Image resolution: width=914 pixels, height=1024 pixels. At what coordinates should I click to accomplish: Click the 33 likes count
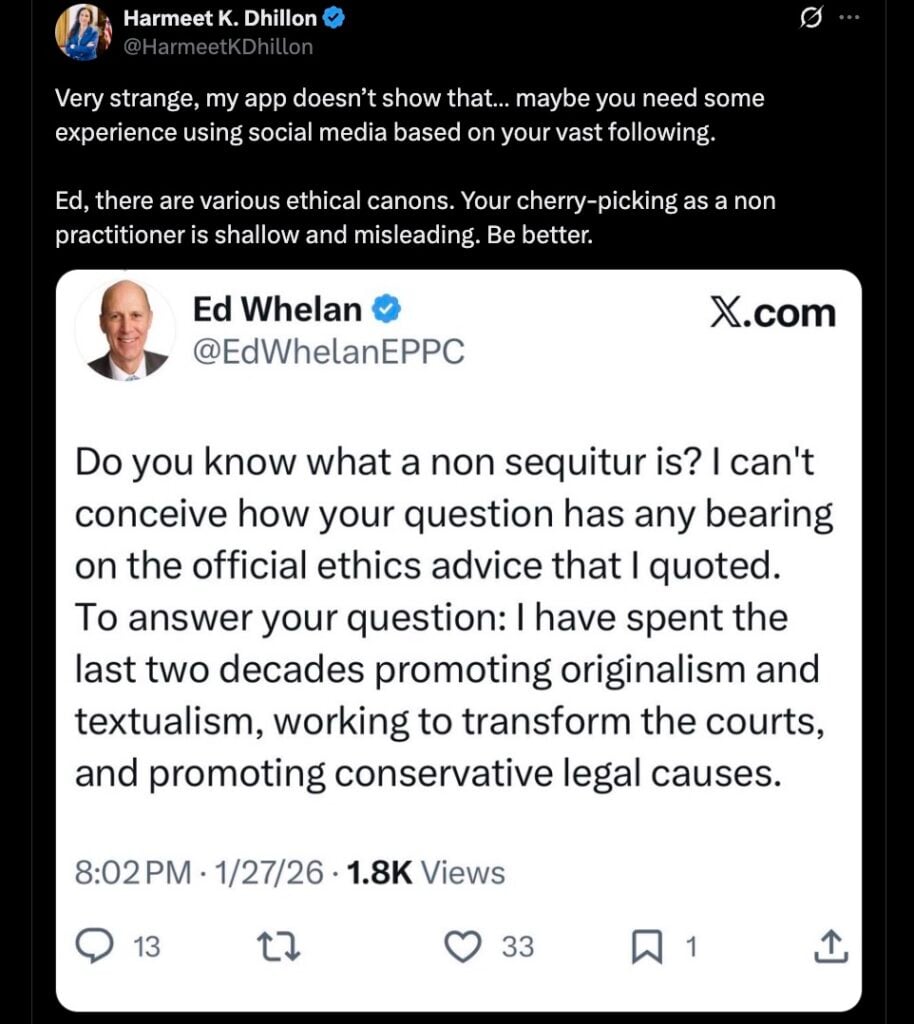pos(517,945)
